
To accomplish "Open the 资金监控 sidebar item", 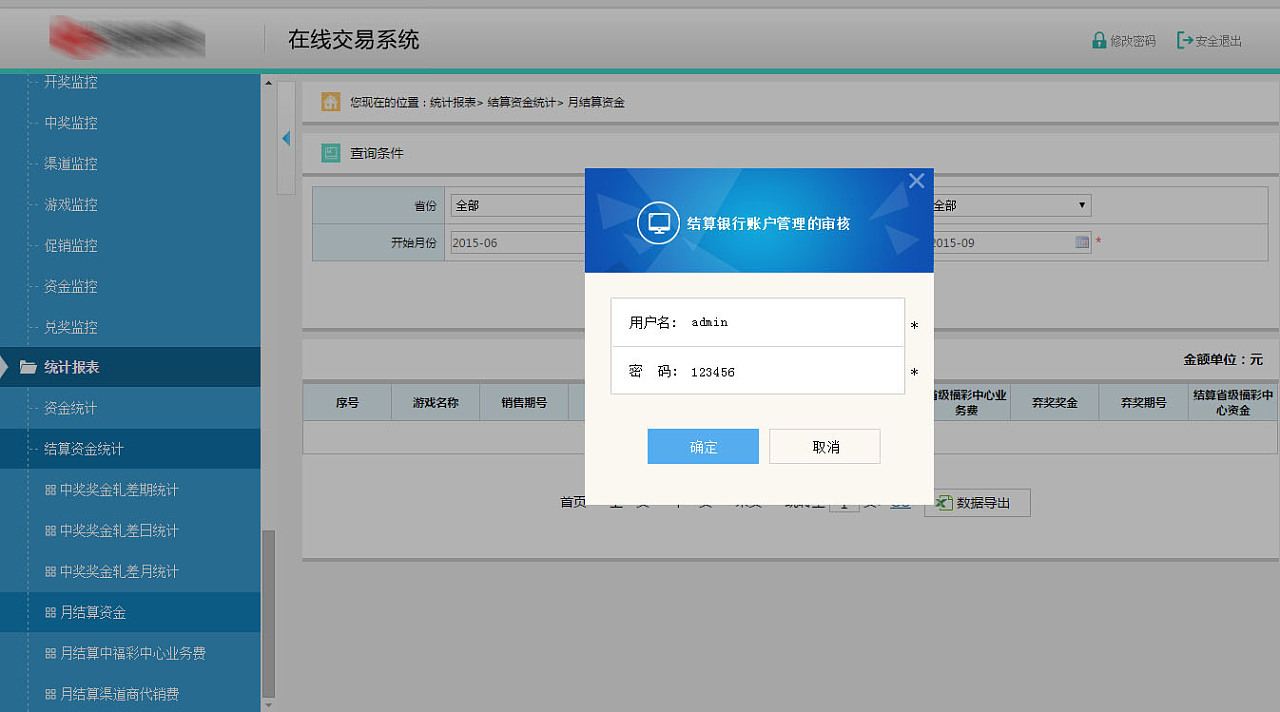I will (70, 286).
